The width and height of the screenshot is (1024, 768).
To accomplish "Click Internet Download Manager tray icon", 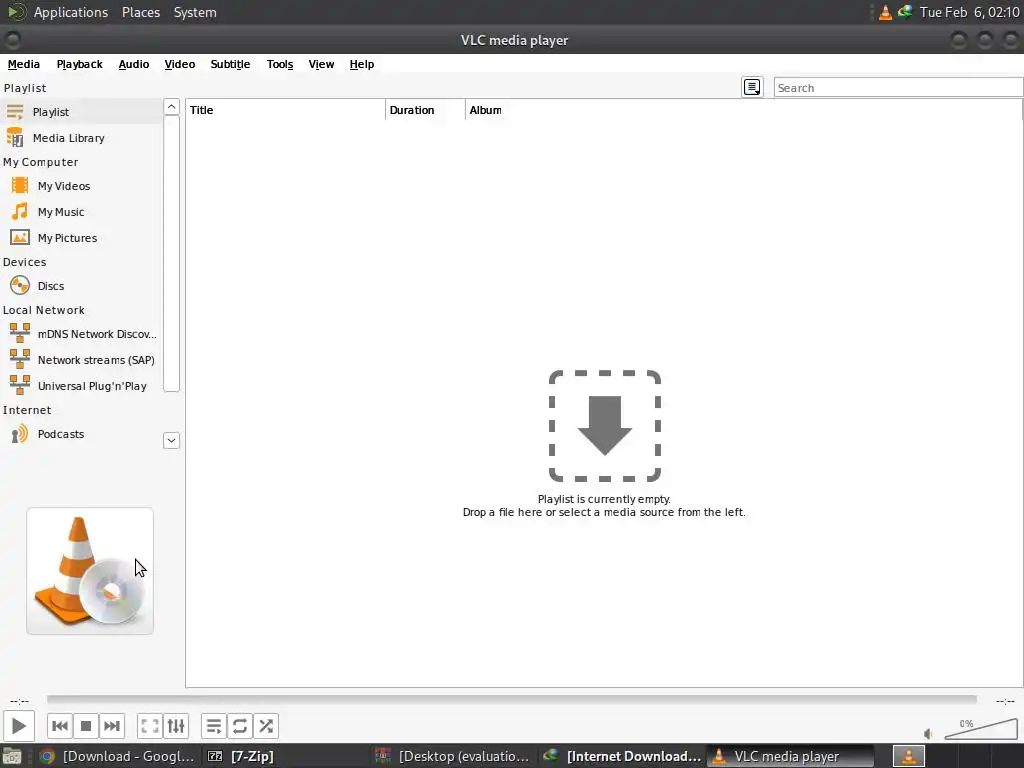I will 904,11.
